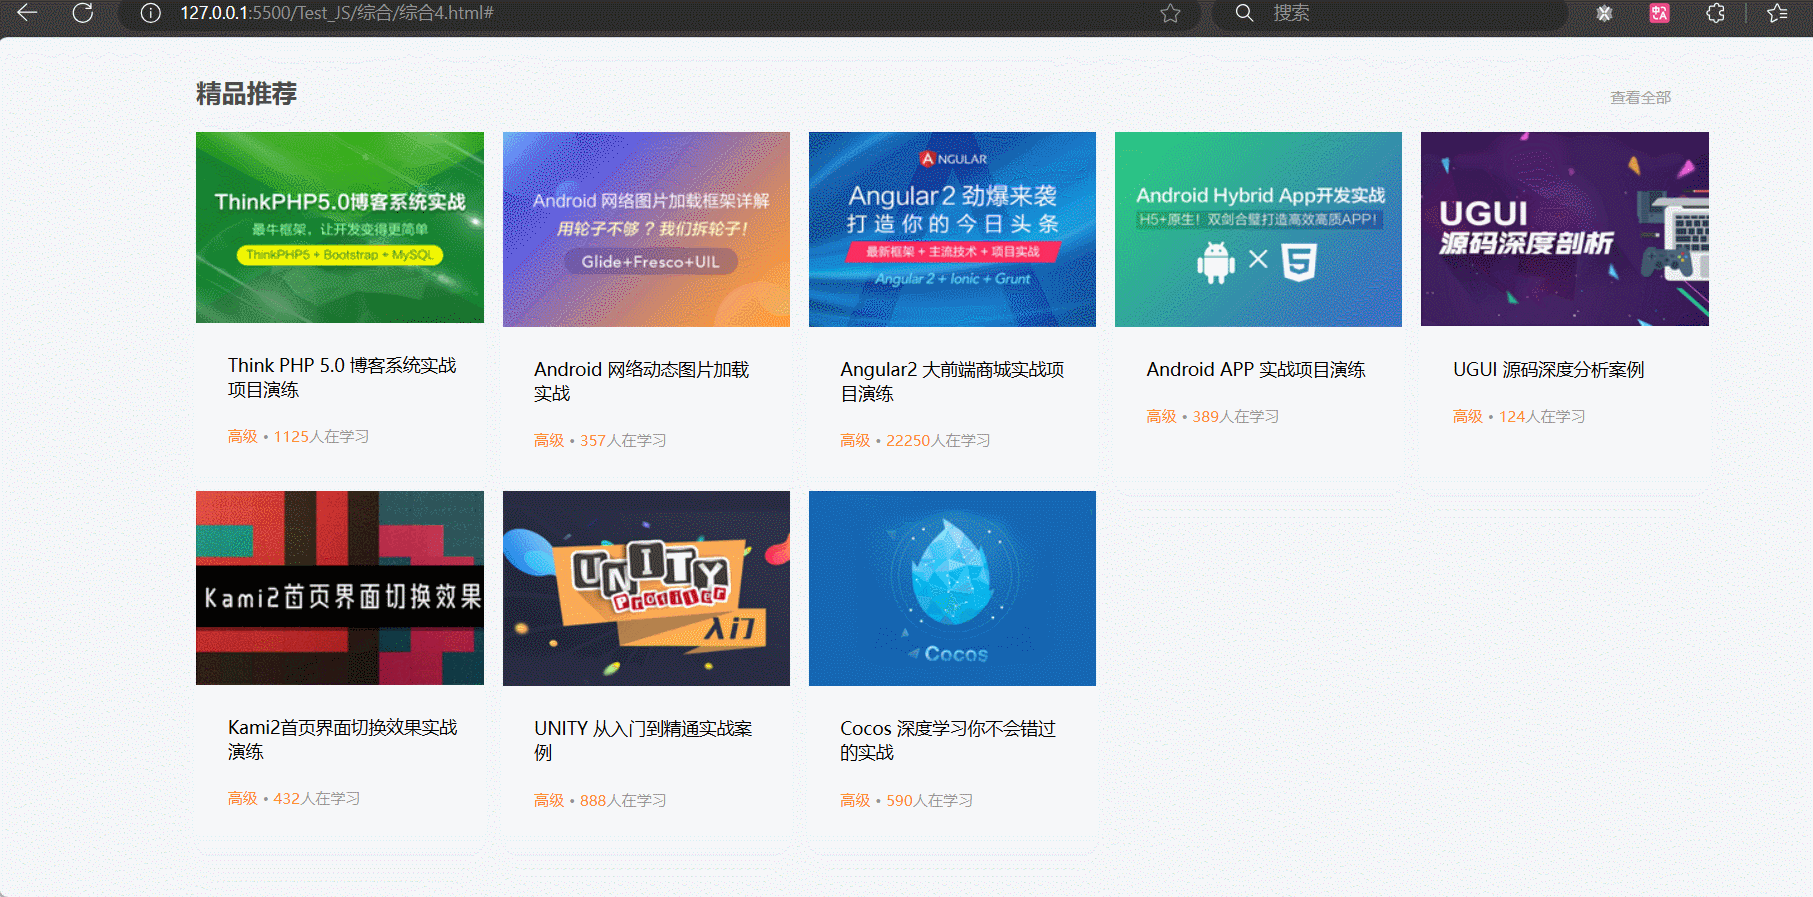The width and height of the screenshot is (1813, 897).
Task: Reload the page with the refresh icon
Action: click(83, 13)
